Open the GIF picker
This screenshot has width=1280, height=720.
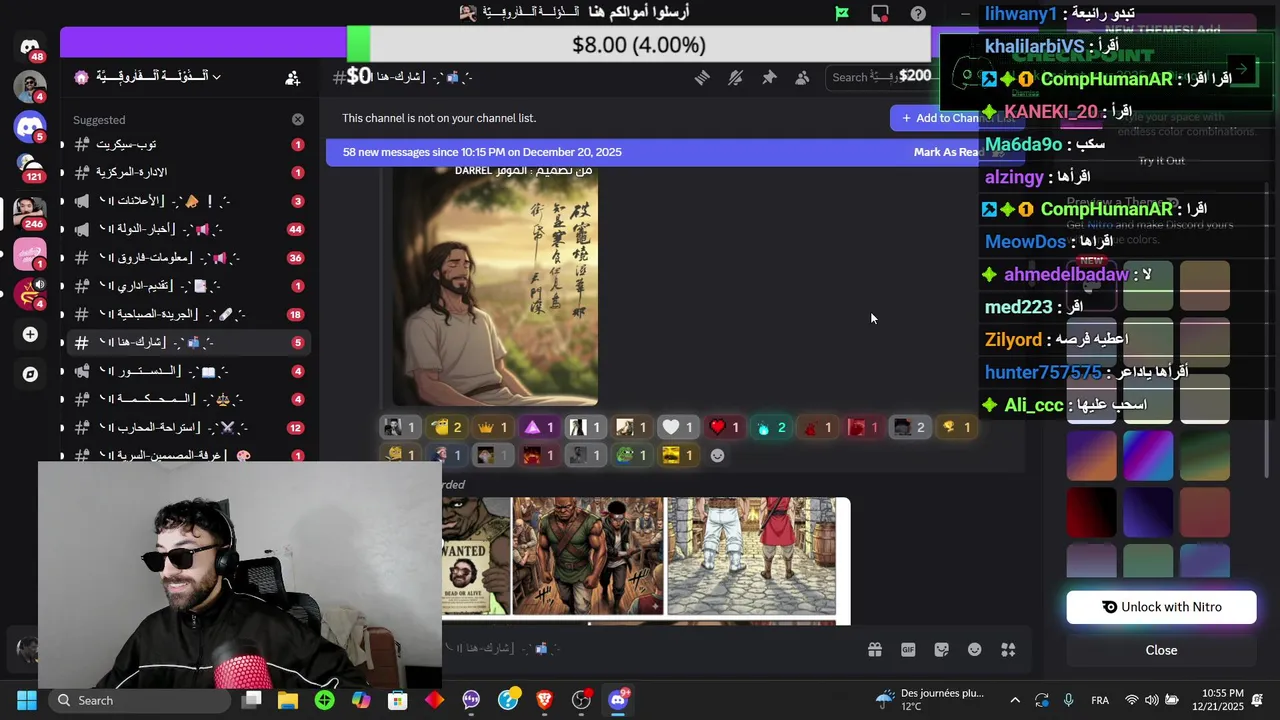pyautogui.click(x=908, y=649)
